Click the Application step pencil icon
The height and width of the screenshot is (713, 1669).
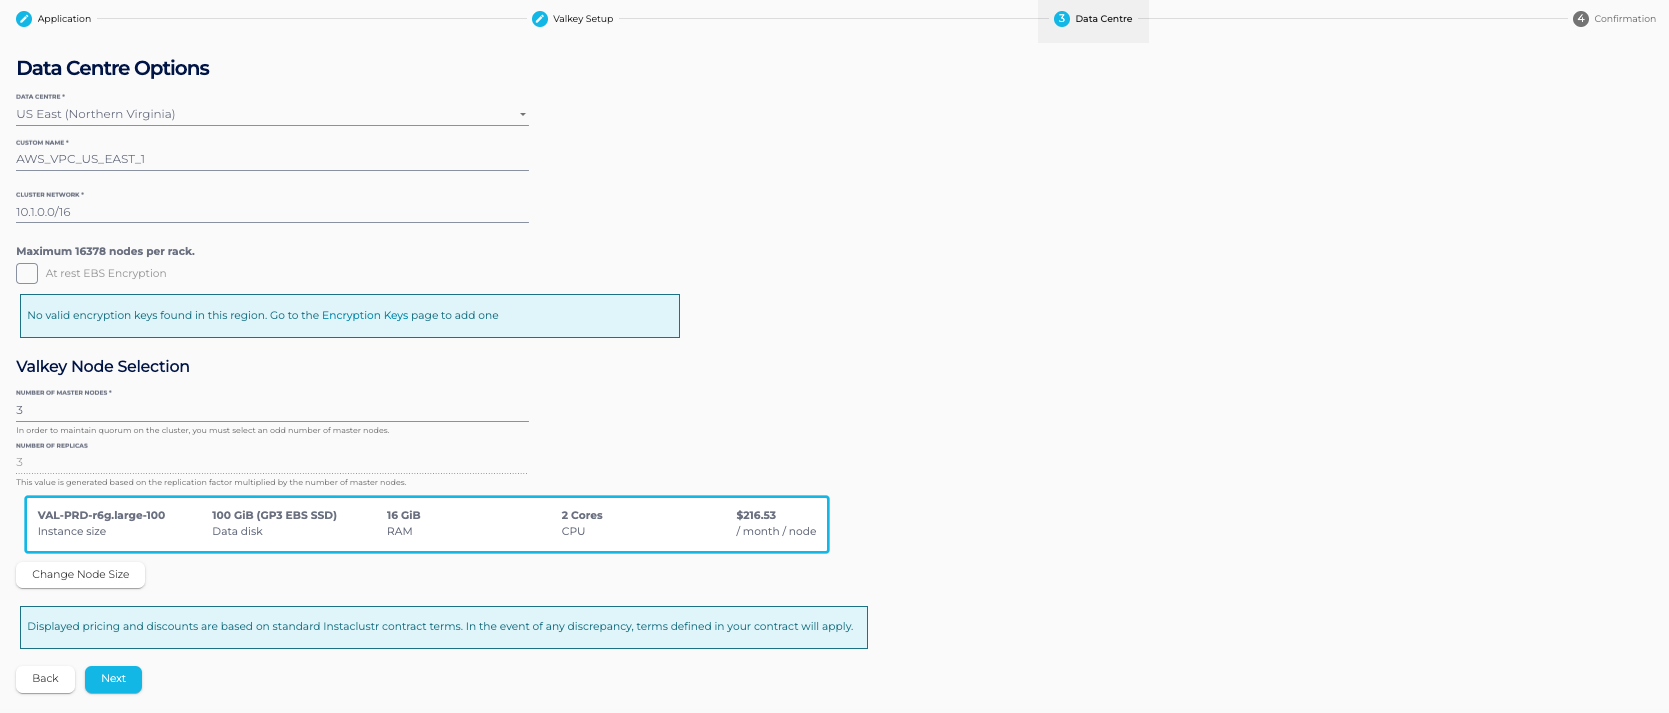point(24,19)
